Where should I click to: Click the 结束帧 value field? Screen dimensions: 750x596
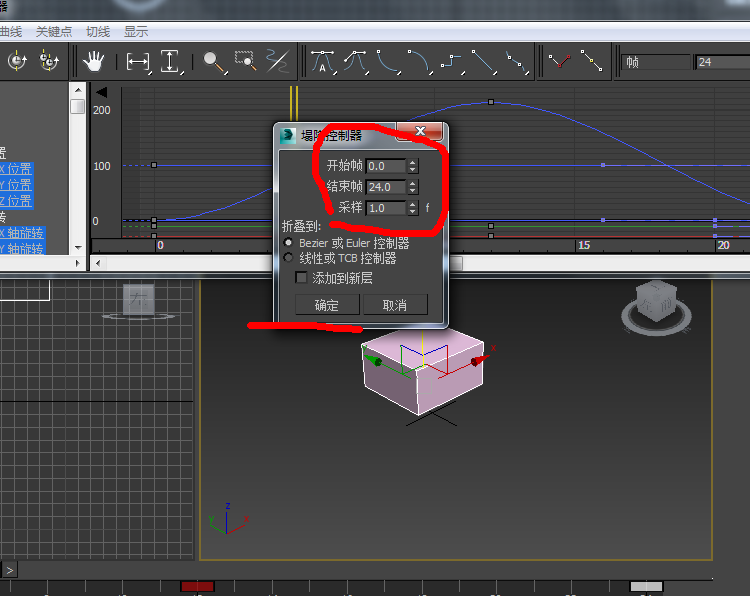[x=386, y=187]
